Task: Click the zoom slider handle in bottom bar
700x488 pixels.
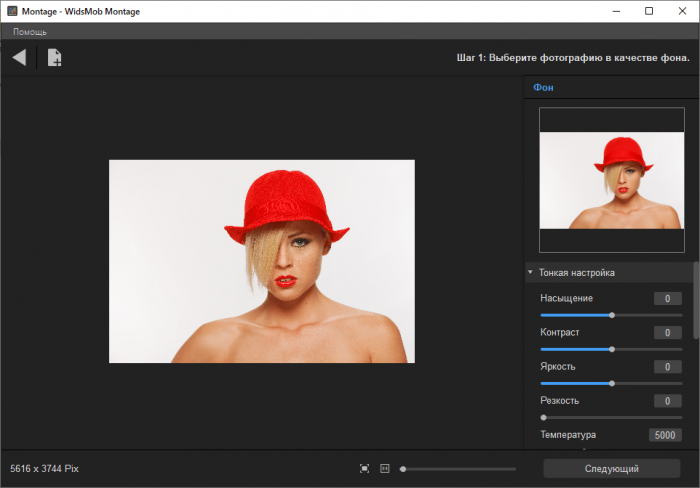Action: tap(403, 468)
